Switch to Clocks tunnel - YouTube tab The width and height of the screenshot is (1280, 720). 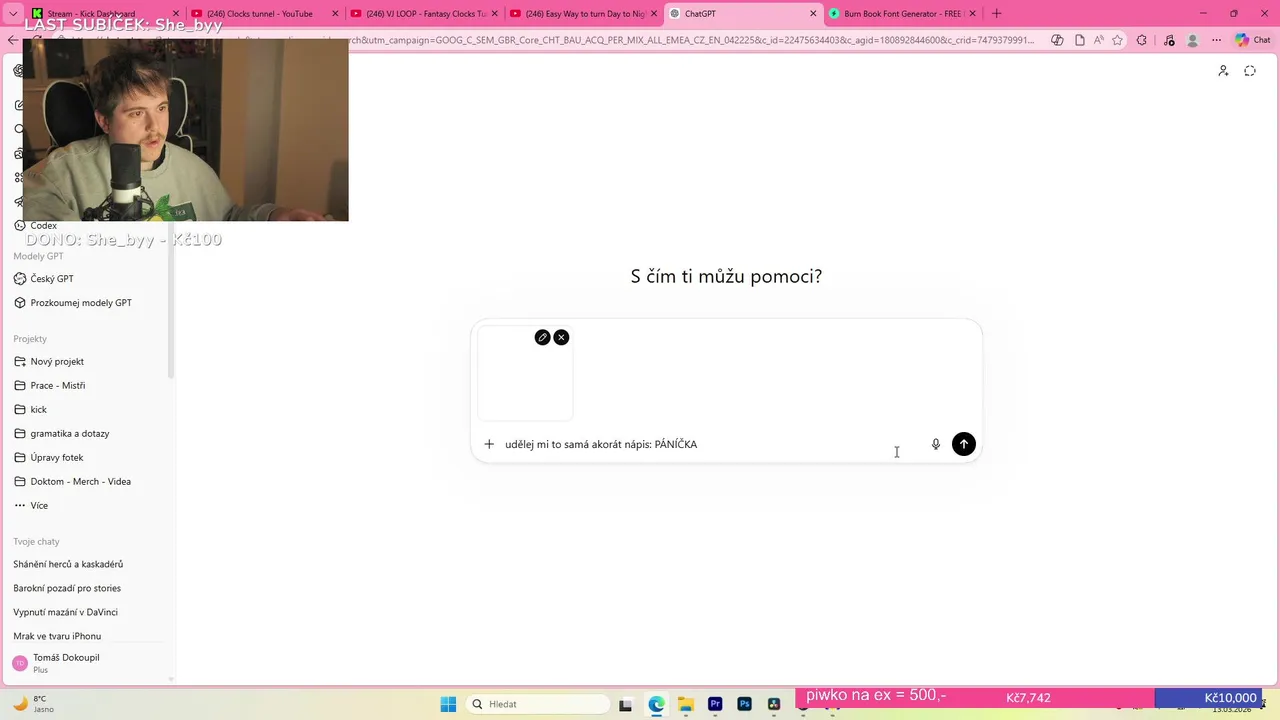click(x=264, y=14)
